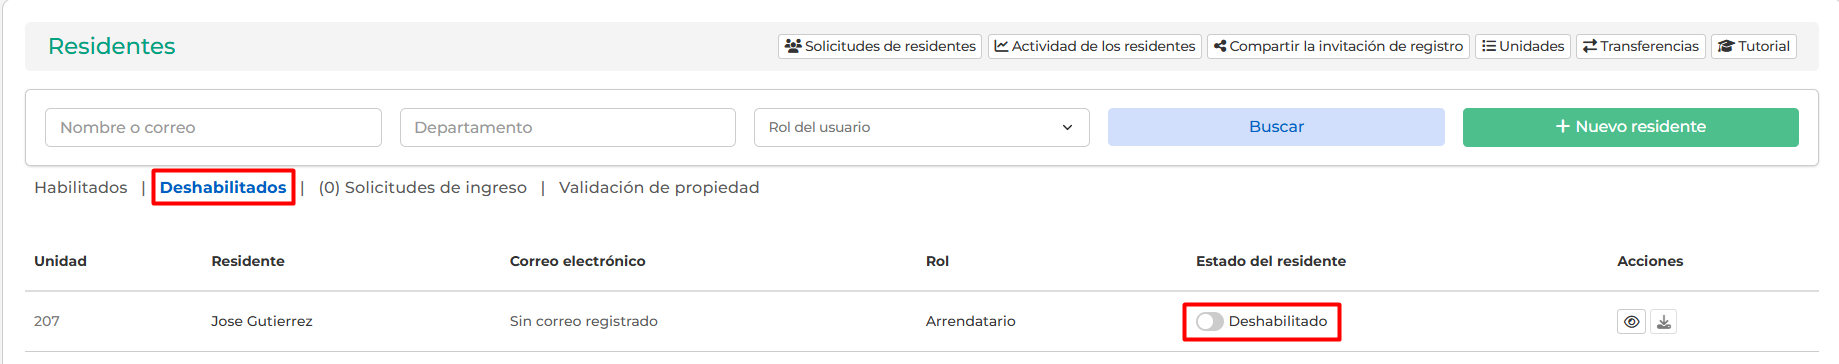Open the Unidades list button
The image size is (1839, 364).
click(x=1523, y=46)
